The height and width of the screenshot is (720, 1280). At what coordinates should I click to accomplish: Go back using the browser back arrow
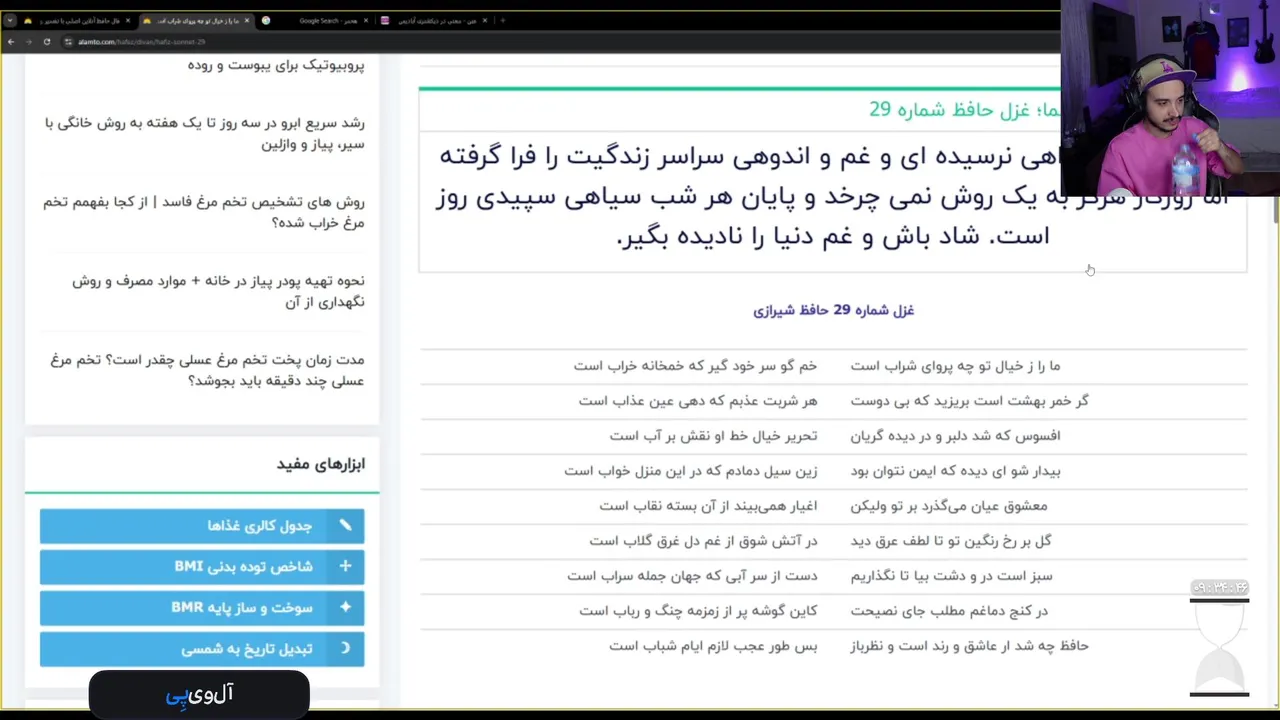11,42
